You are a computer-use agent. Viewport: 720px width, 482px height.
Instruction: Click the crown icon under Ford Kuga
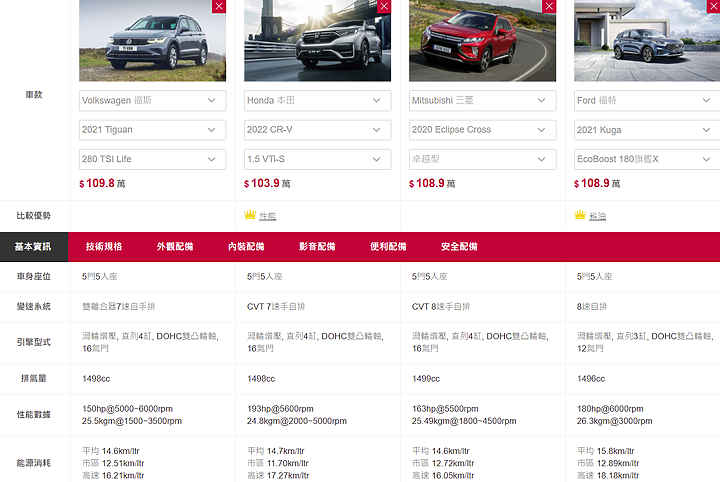pos(580,215)
